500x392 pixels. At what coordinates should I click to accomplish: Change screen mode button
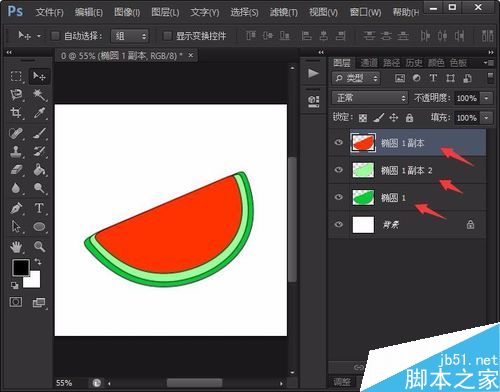tap(39, 303)
